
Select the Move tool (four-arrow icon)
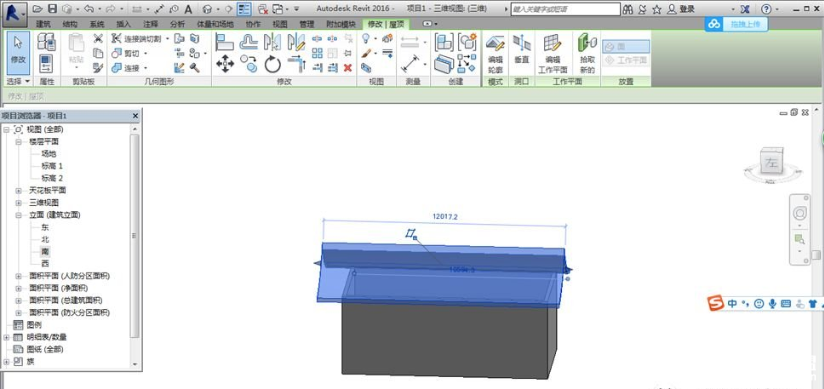tap(225, 64)
